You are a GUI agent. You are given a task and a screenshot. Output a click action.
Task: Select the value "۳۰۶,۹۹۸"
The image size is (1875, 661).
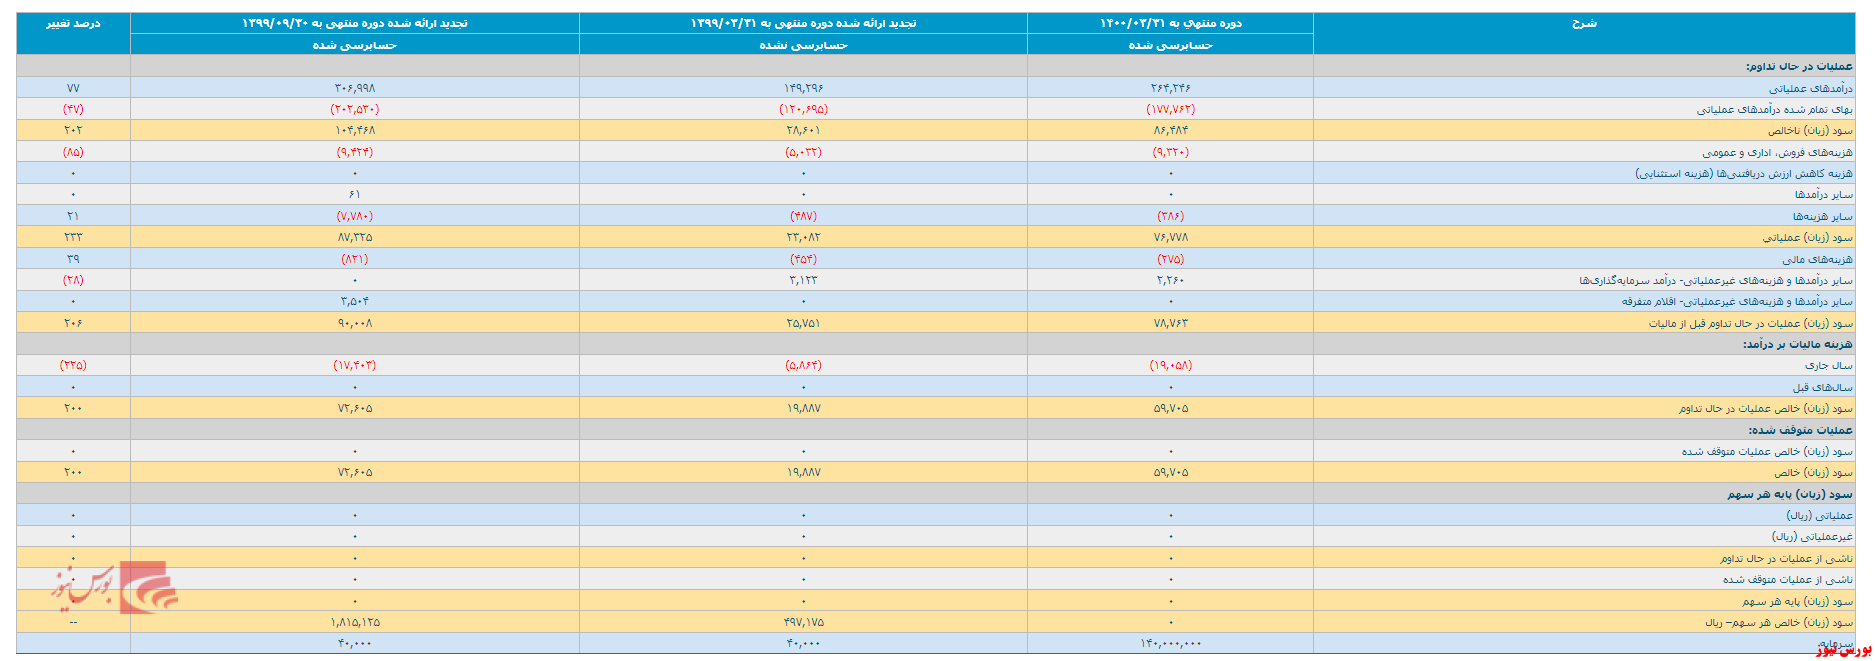click(355, 88)
